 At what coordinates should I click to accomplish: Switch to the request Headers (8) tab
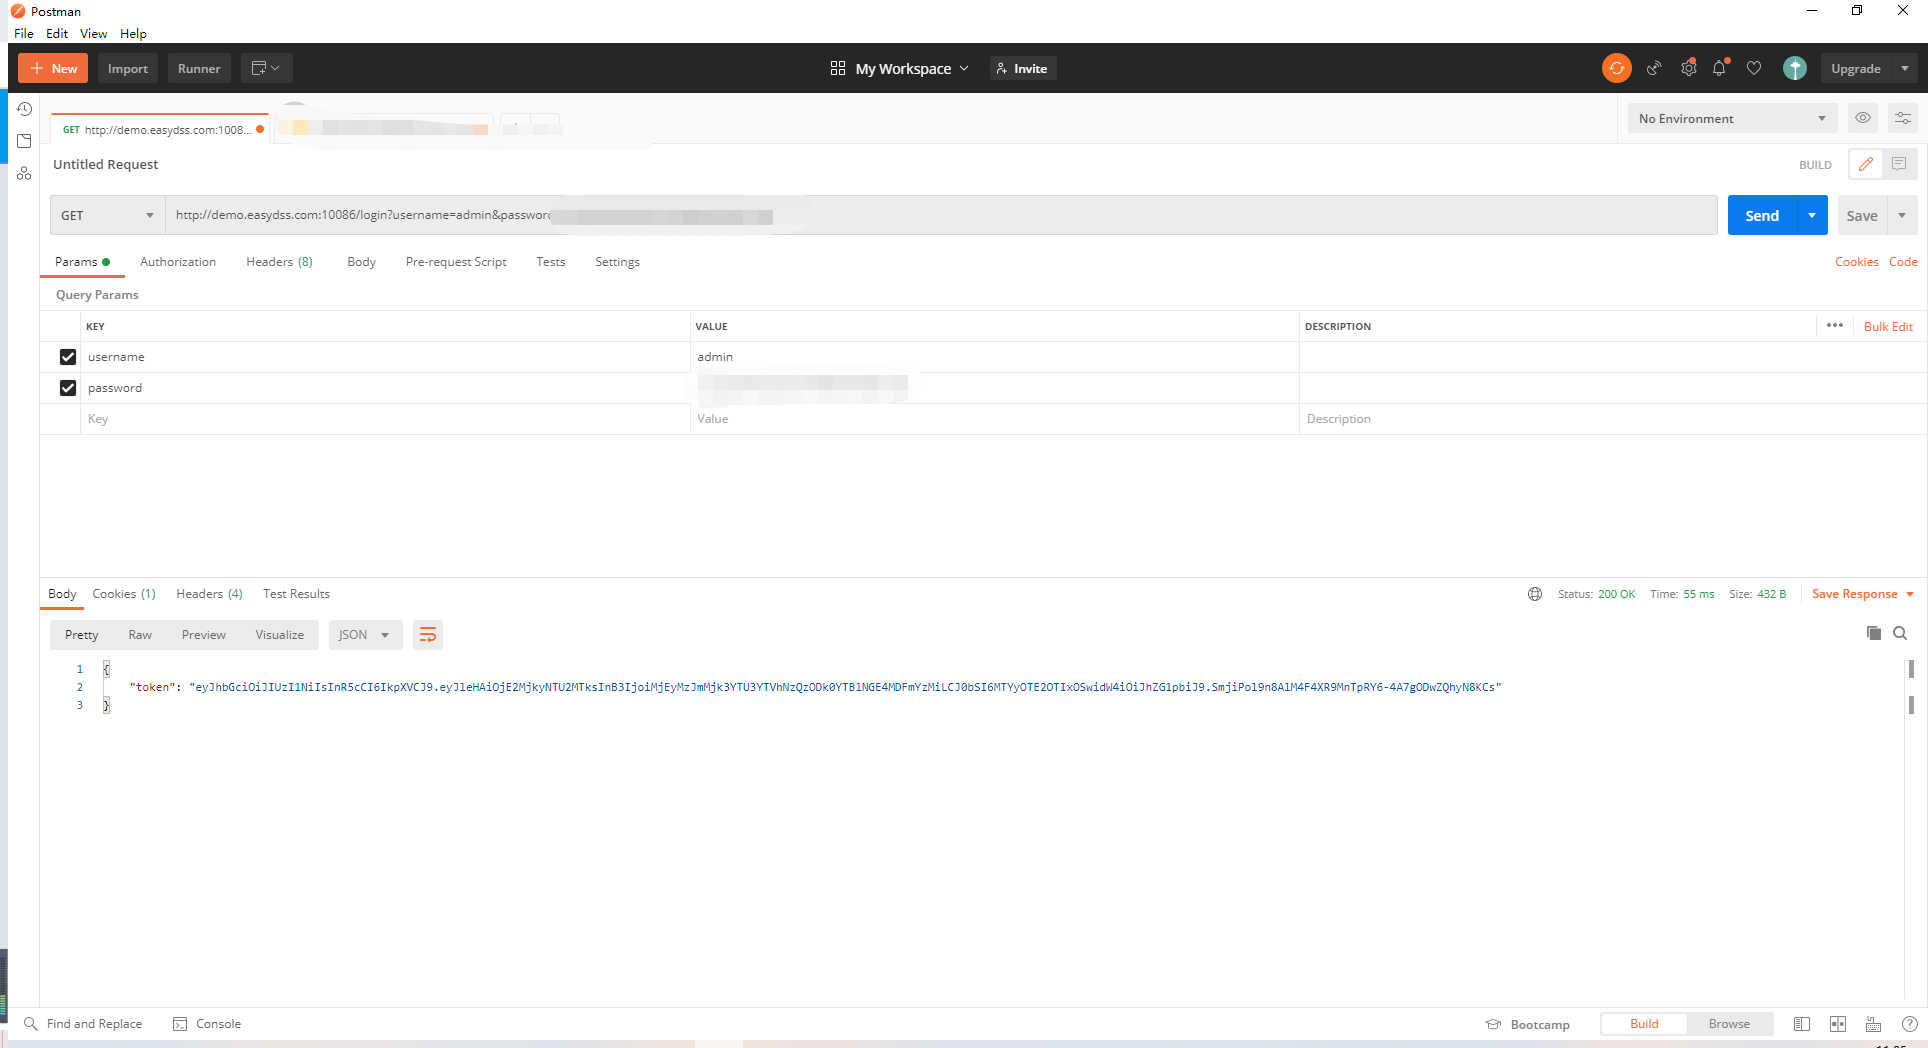coord(279,262)
